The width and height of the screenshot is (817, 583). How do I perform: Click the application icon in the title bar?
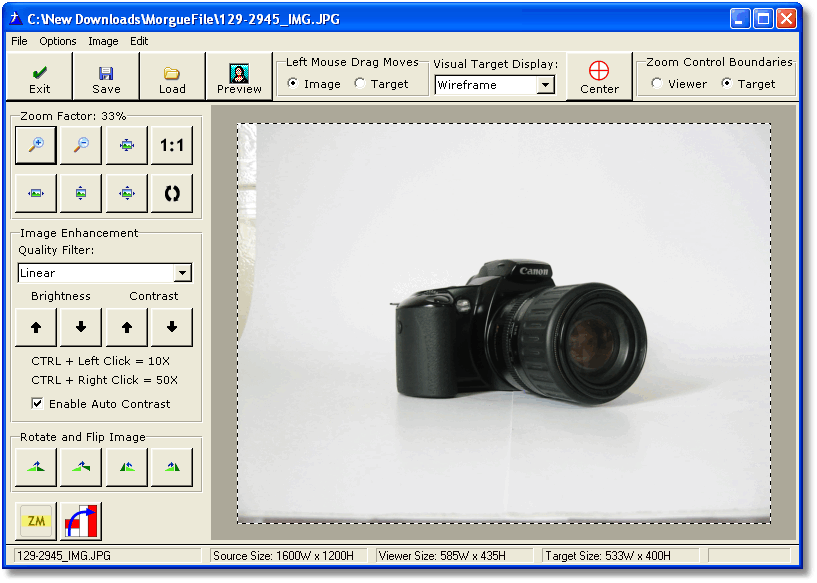[x=16, y=19]
